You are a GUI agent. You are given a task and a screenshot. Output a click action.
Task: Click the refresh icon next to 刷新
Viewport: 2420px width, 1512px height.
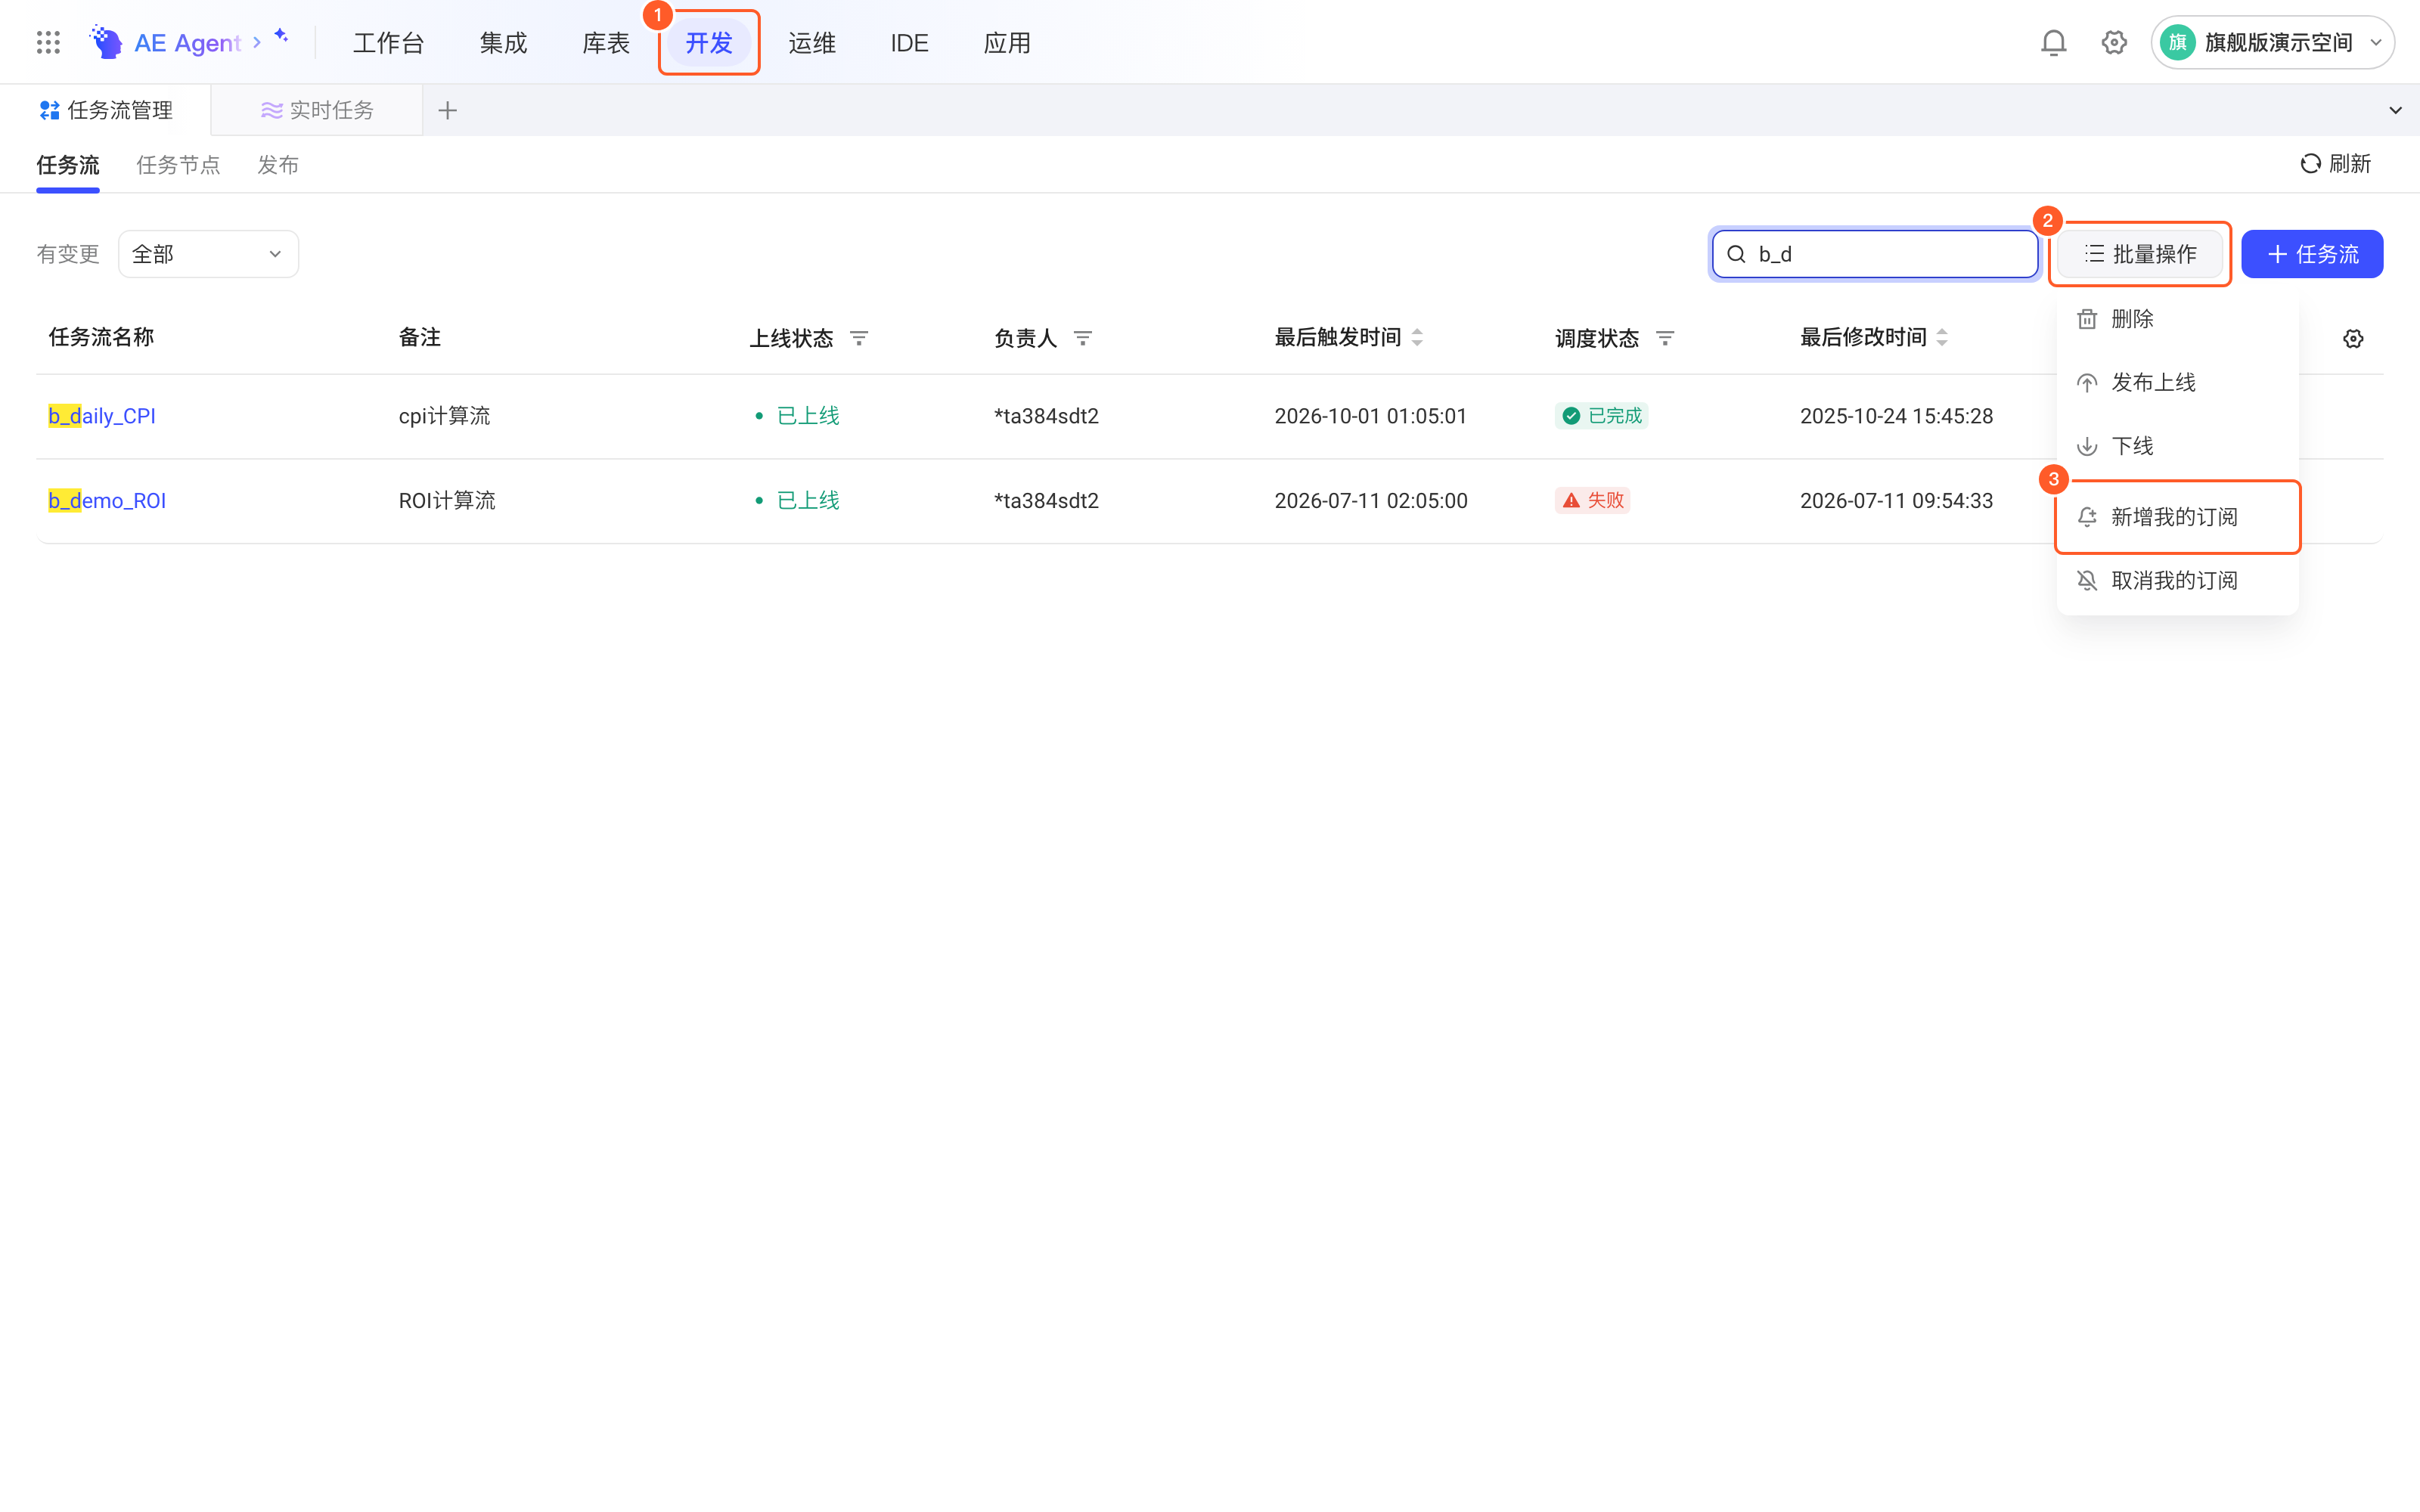tap(2310, 163)
